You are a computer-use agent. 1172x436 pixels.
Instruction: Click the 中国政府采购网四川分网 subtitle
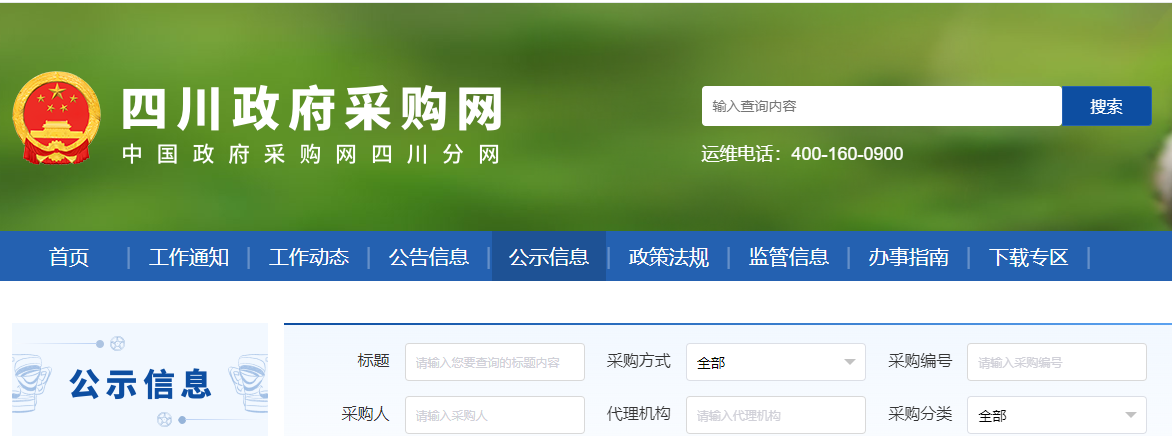[x=311, y=154]
